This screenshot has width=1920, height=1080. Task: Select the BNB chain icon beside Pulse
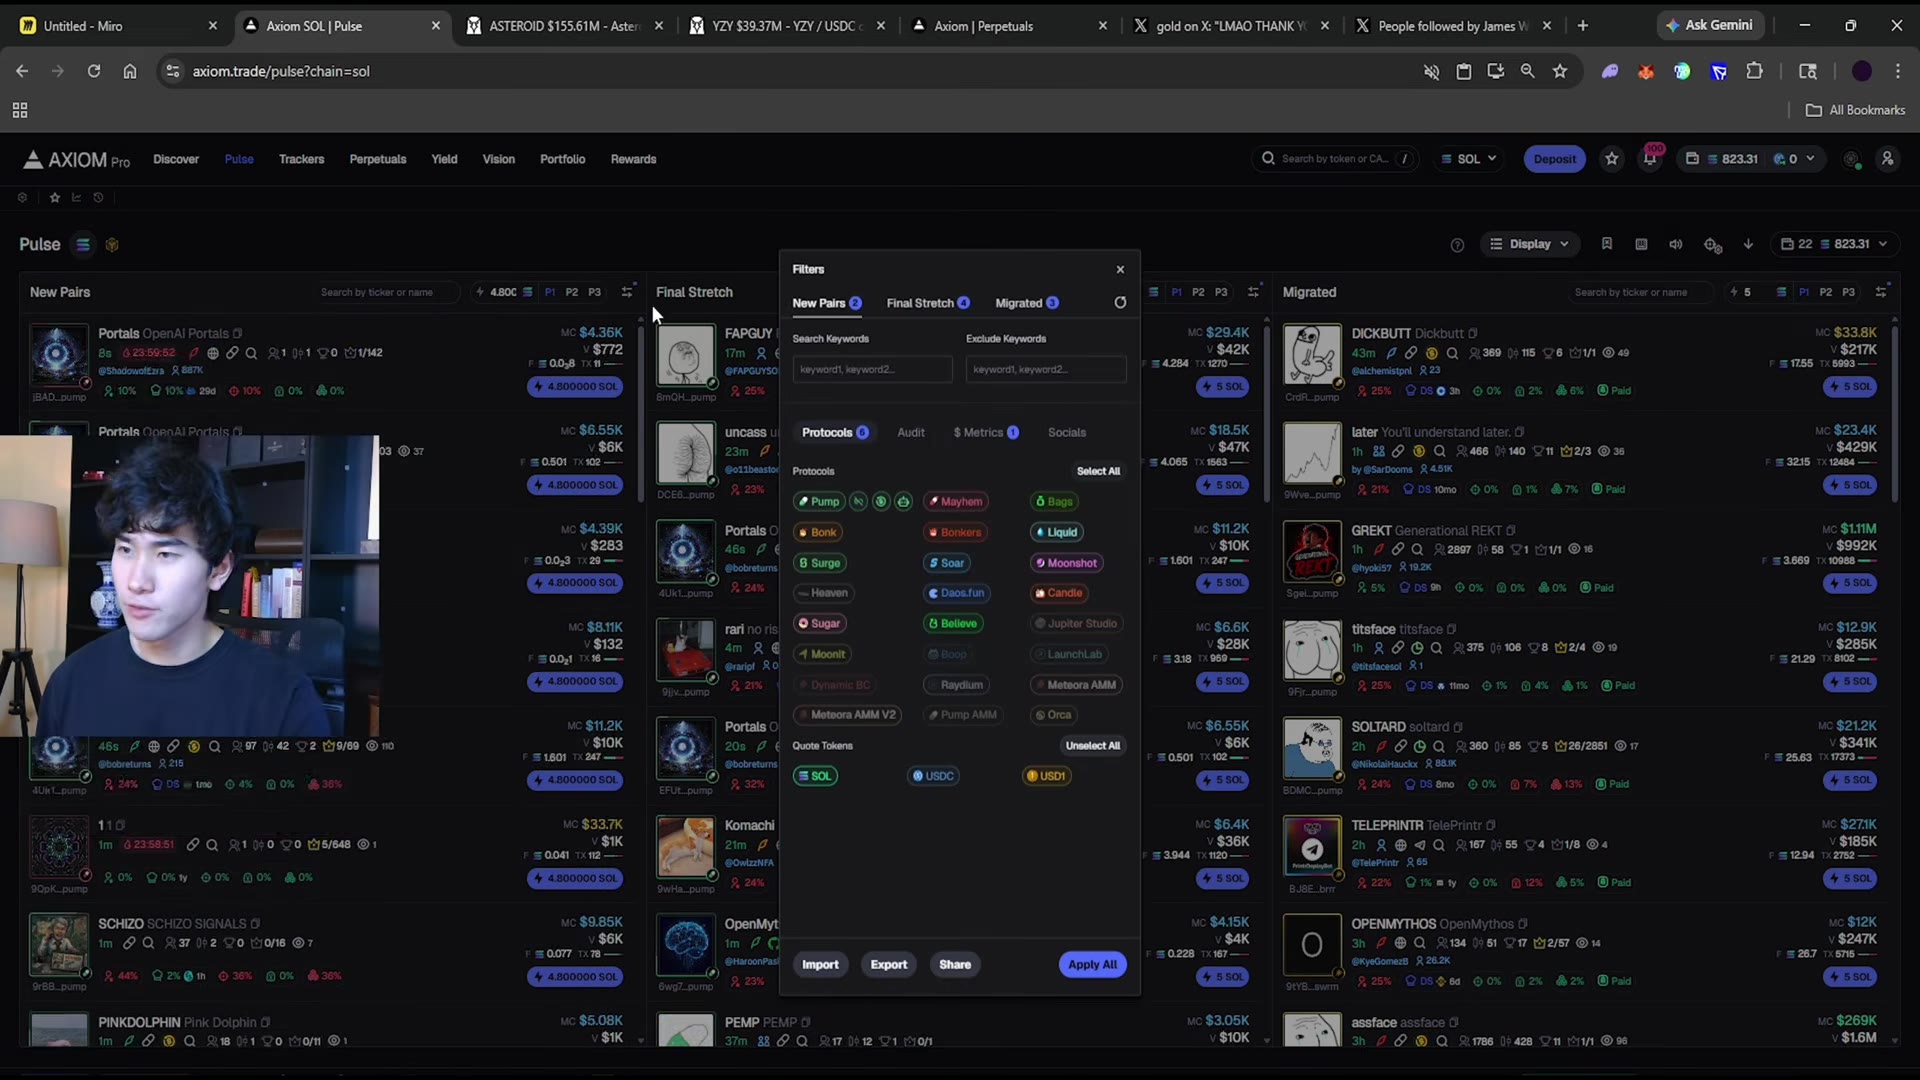(x=112, y=244)
